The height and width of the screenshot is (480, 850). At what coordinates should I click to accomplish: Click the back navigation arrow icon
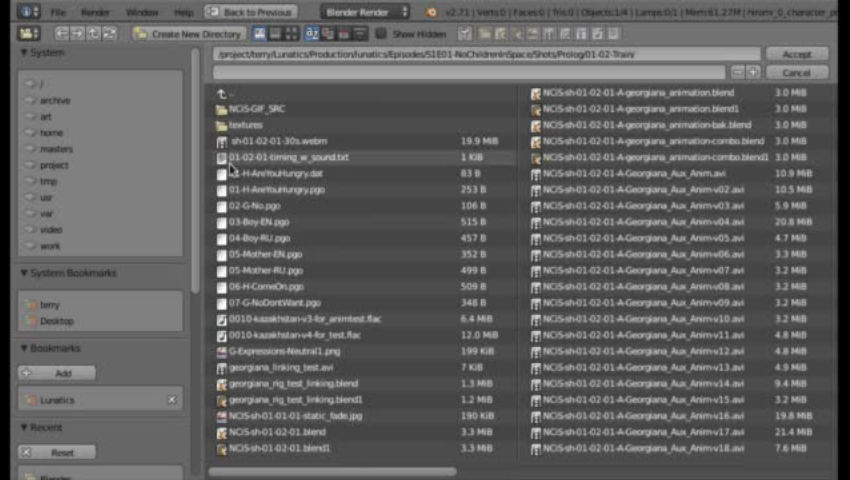62,33
